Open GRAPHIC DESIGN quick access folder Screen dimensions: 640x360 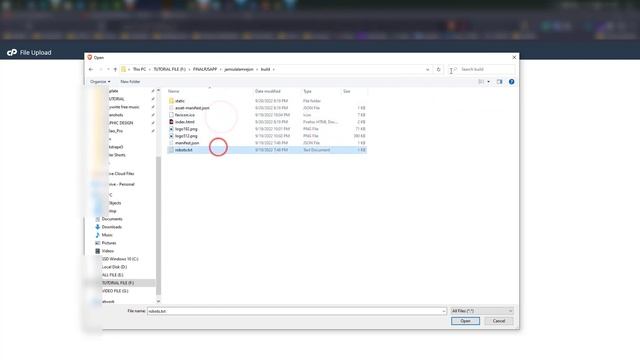click(120, 123)
